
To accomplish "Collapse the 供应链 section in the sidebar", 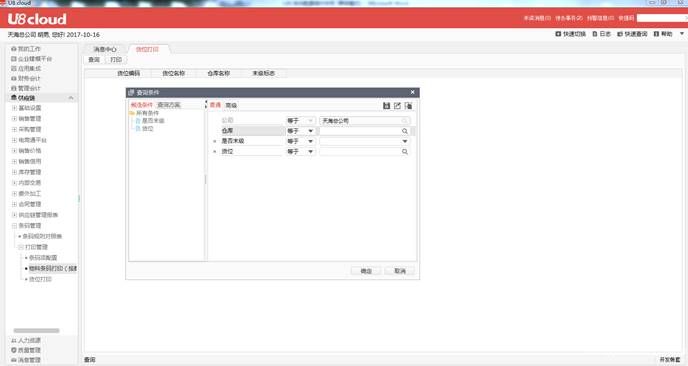I will coord(71,98).
